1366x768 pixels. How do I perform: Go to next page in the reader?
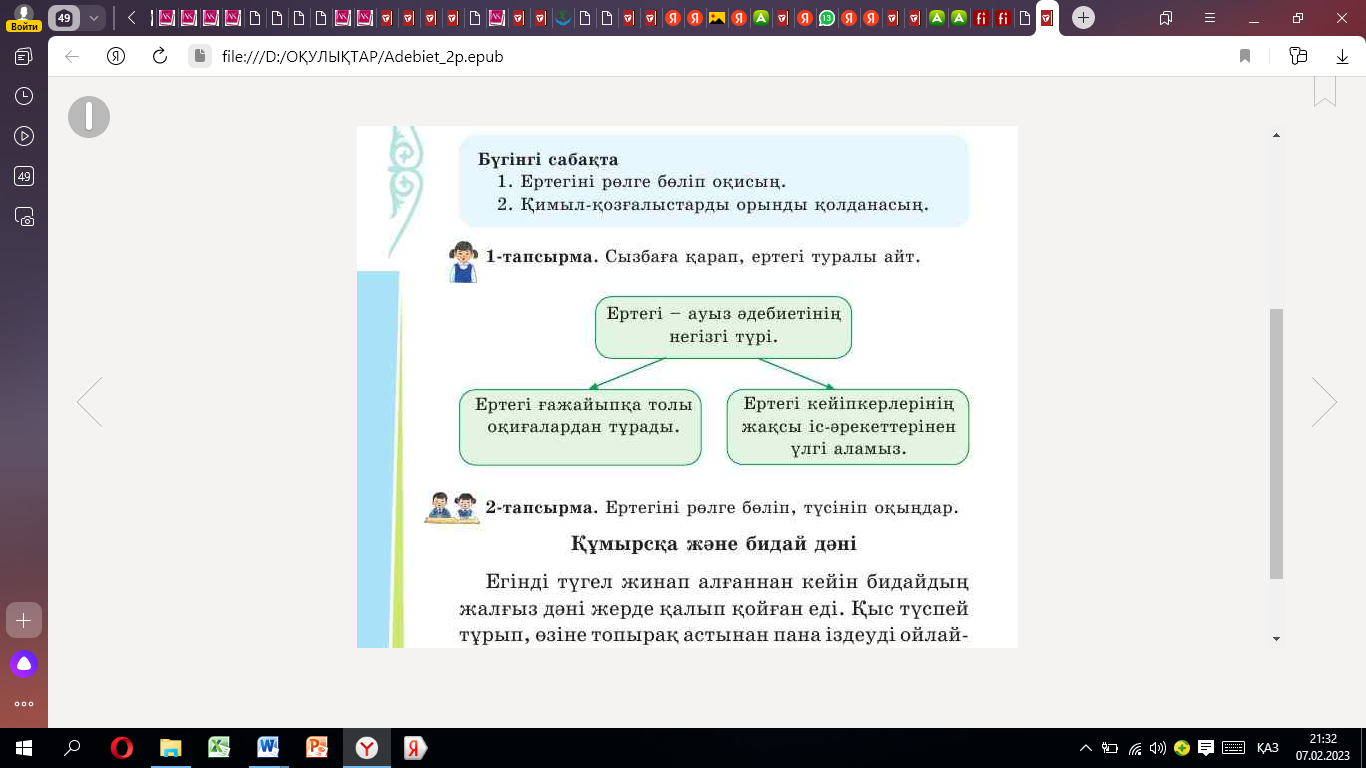(1324, 402)
